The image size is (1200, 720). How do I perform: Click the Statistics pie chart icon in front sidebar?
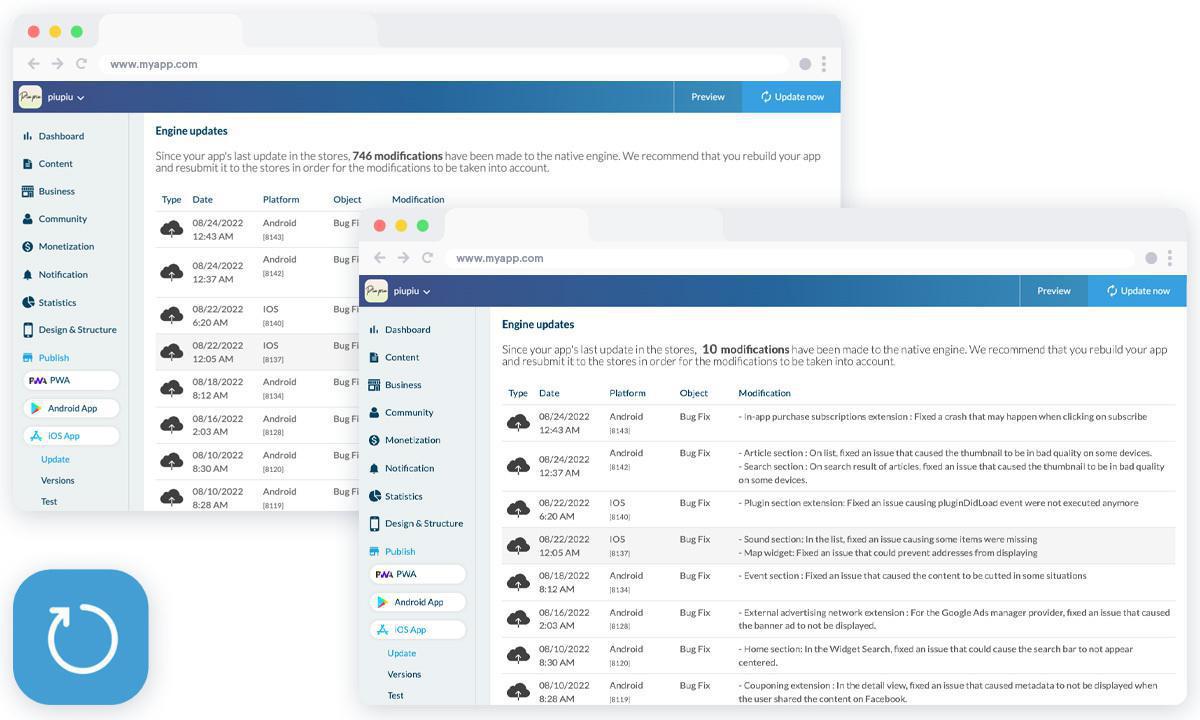(374, 496)
